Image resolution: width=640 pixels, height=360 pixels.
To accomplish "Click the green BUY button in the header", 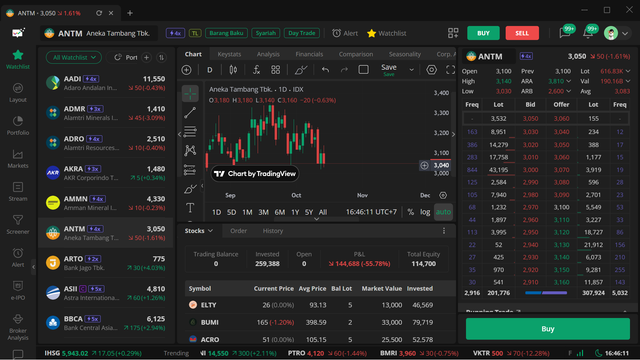I will [483, 33].
